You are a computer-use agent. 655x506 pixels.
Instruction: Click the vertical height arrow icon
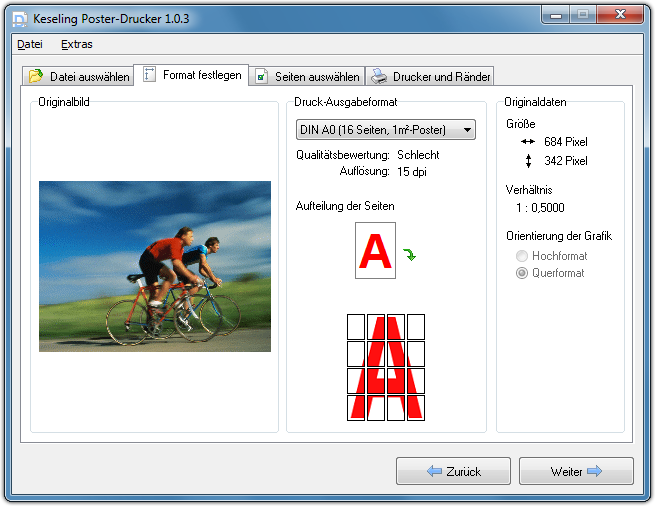pos(528,161)
